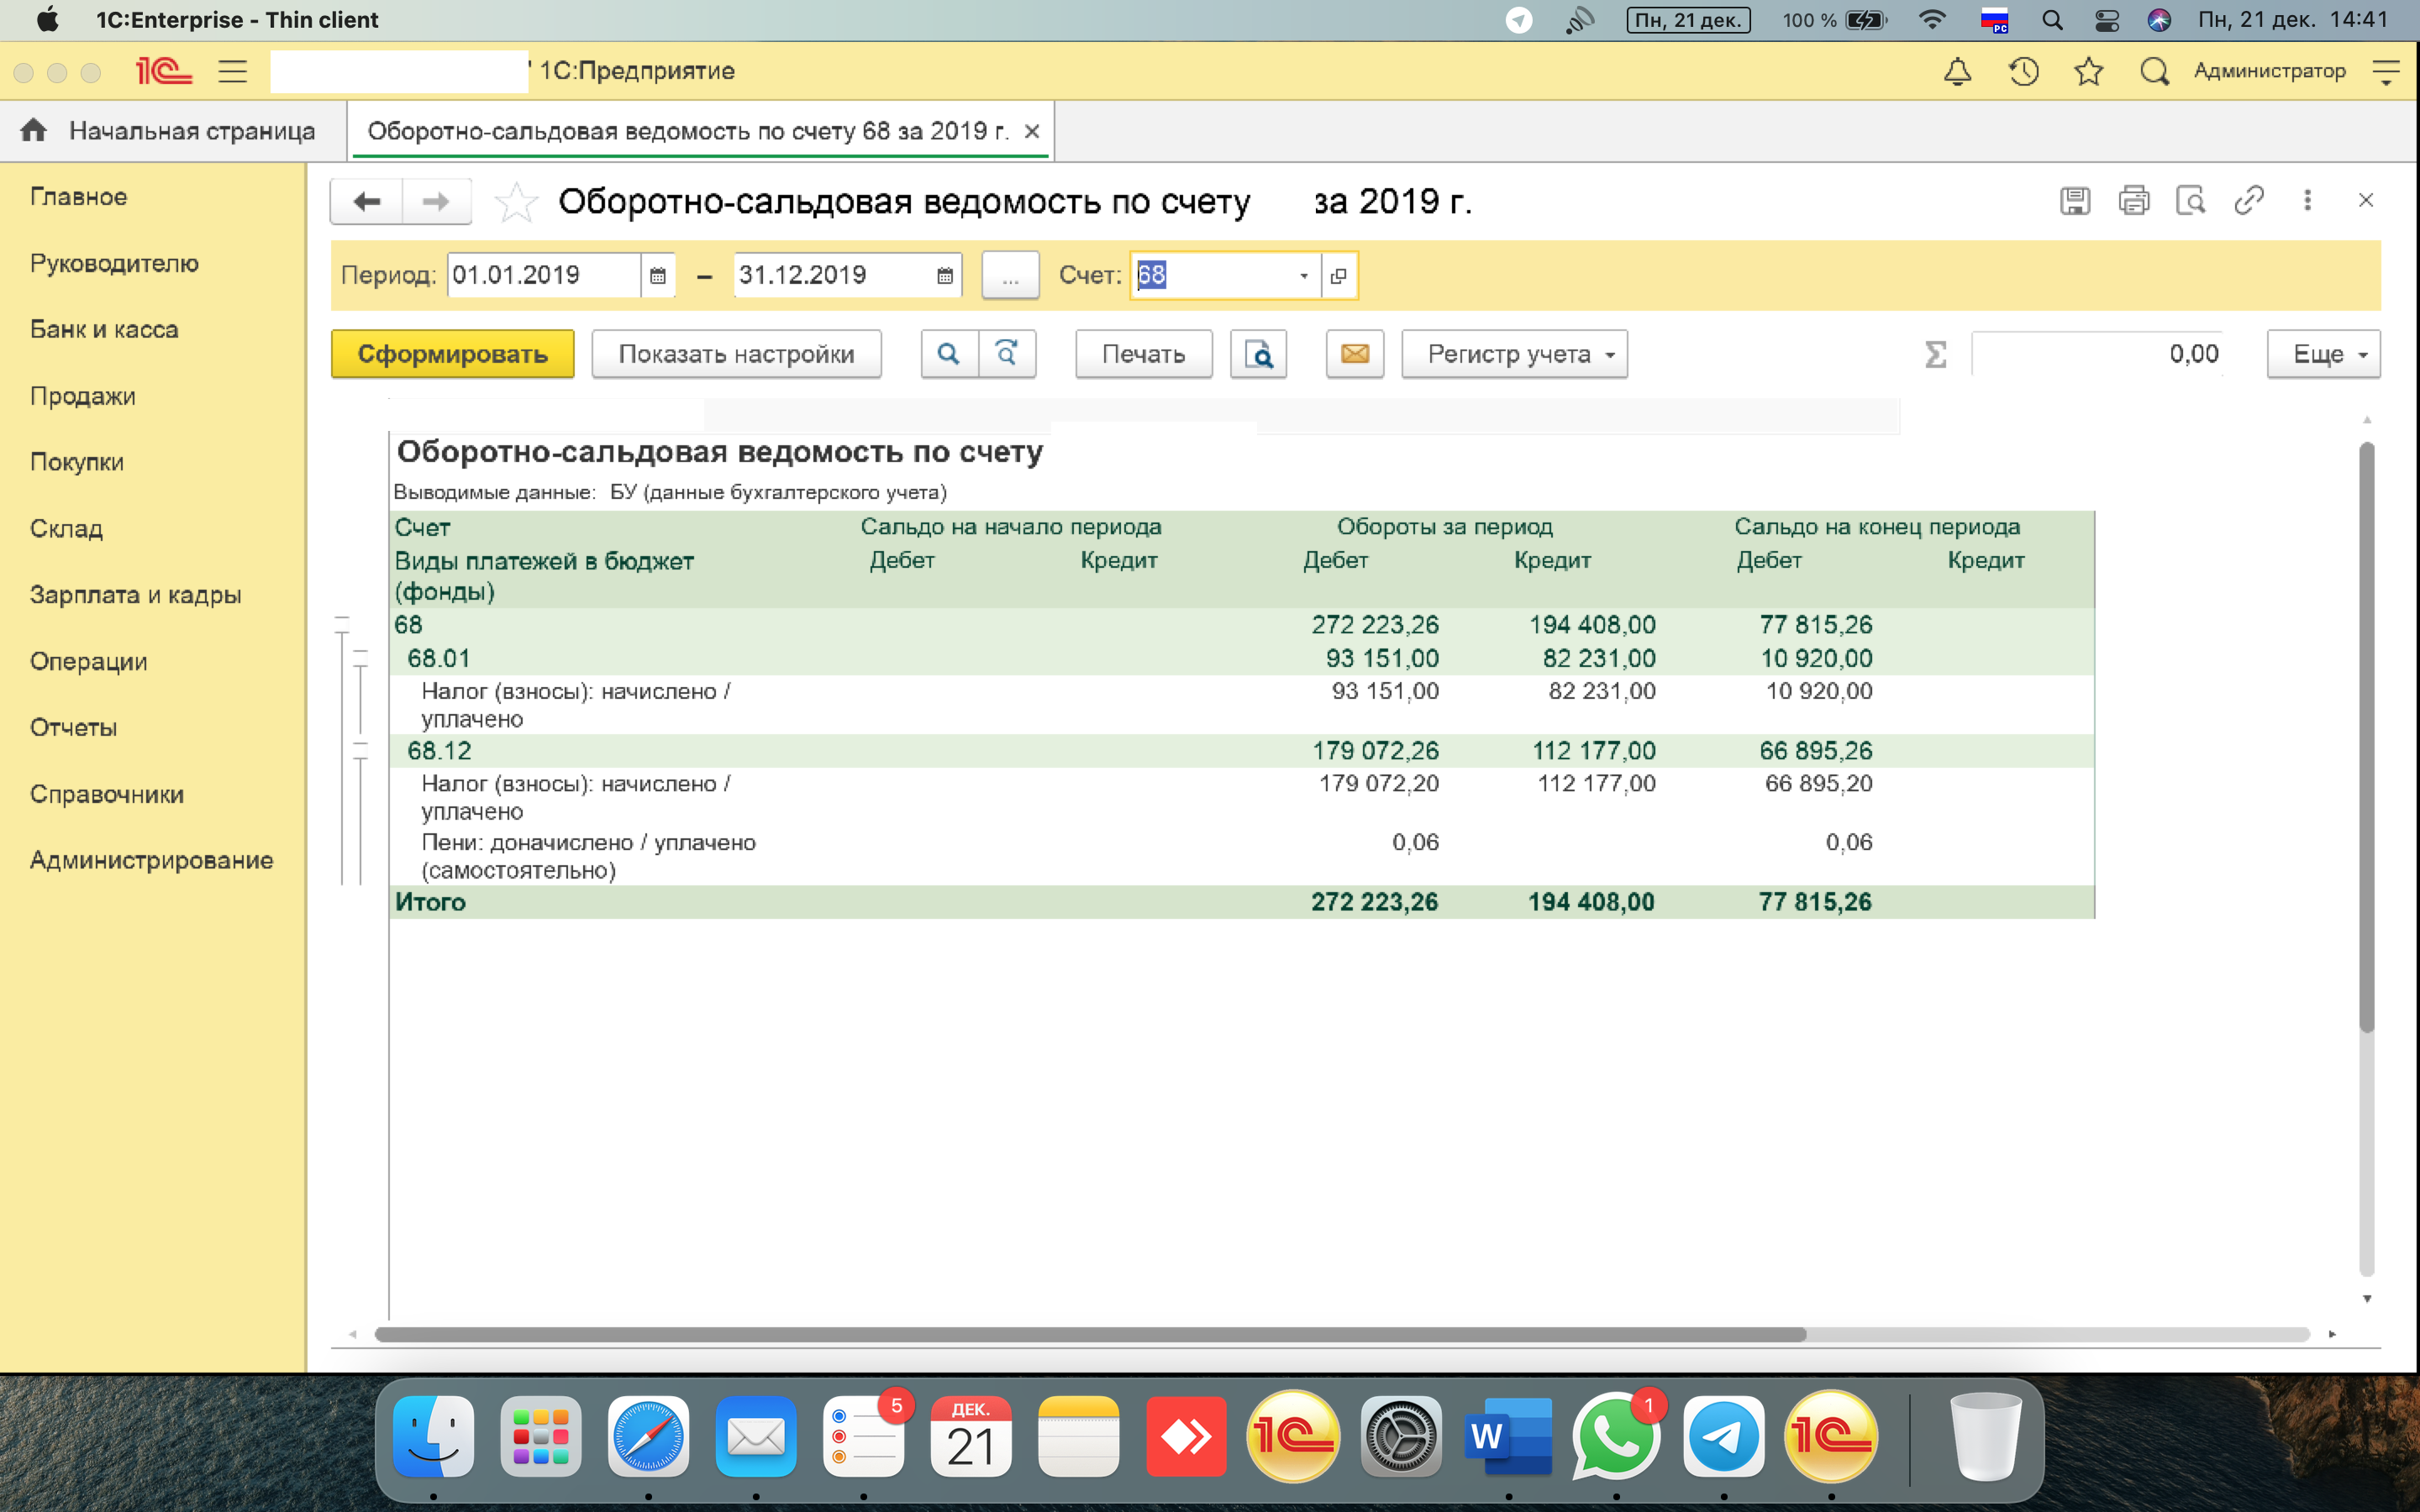Viewport: 2420px width, 1512px height.
Task: Print report using top-right printer icon
Action: point(2133,201)
